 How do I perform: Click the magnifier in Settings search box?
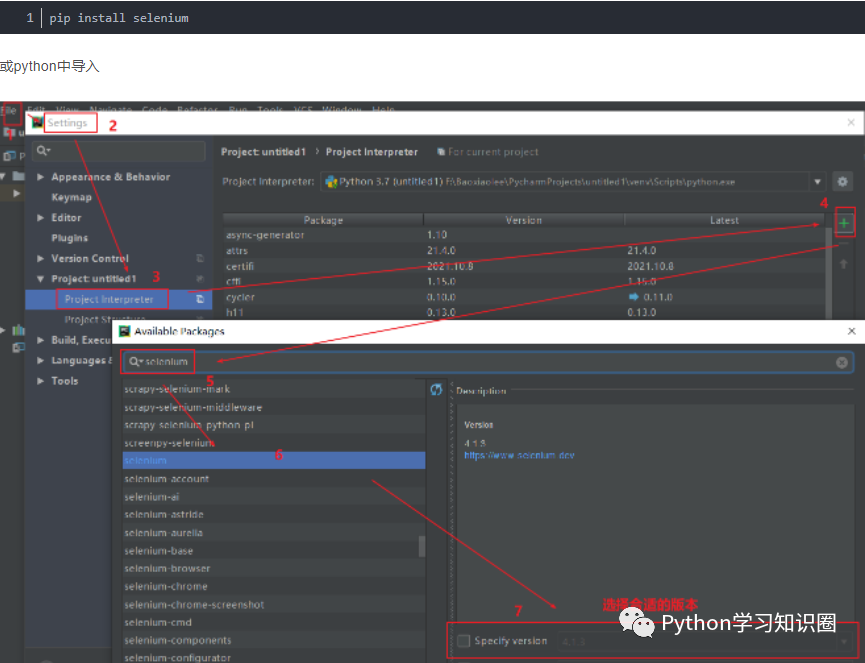click(x=43, y=151)
